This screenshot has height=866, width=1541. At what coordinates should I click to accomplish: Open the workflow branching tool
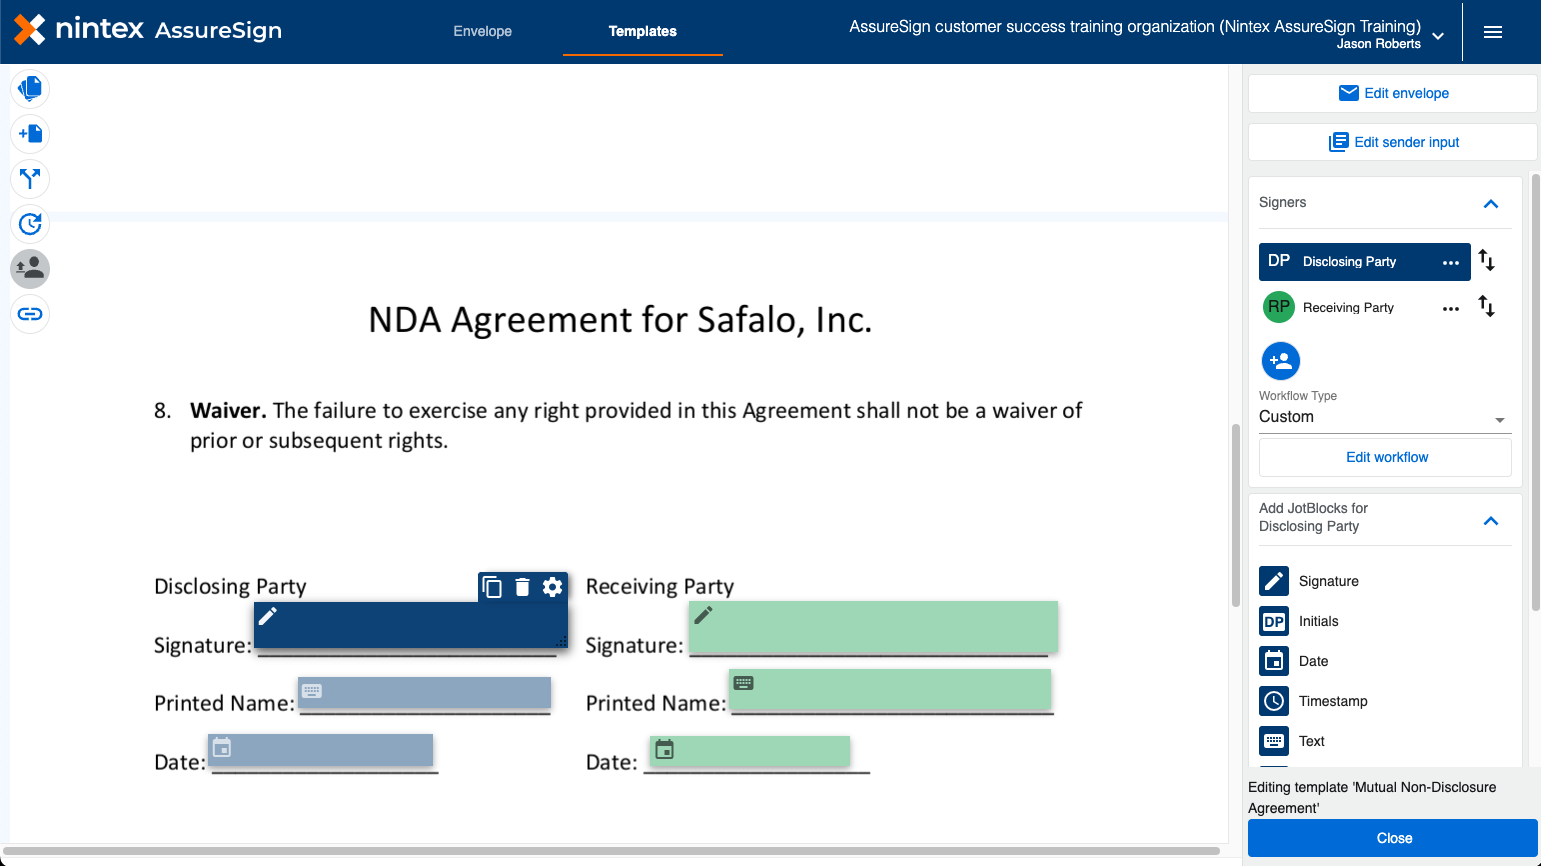(30, 178)
